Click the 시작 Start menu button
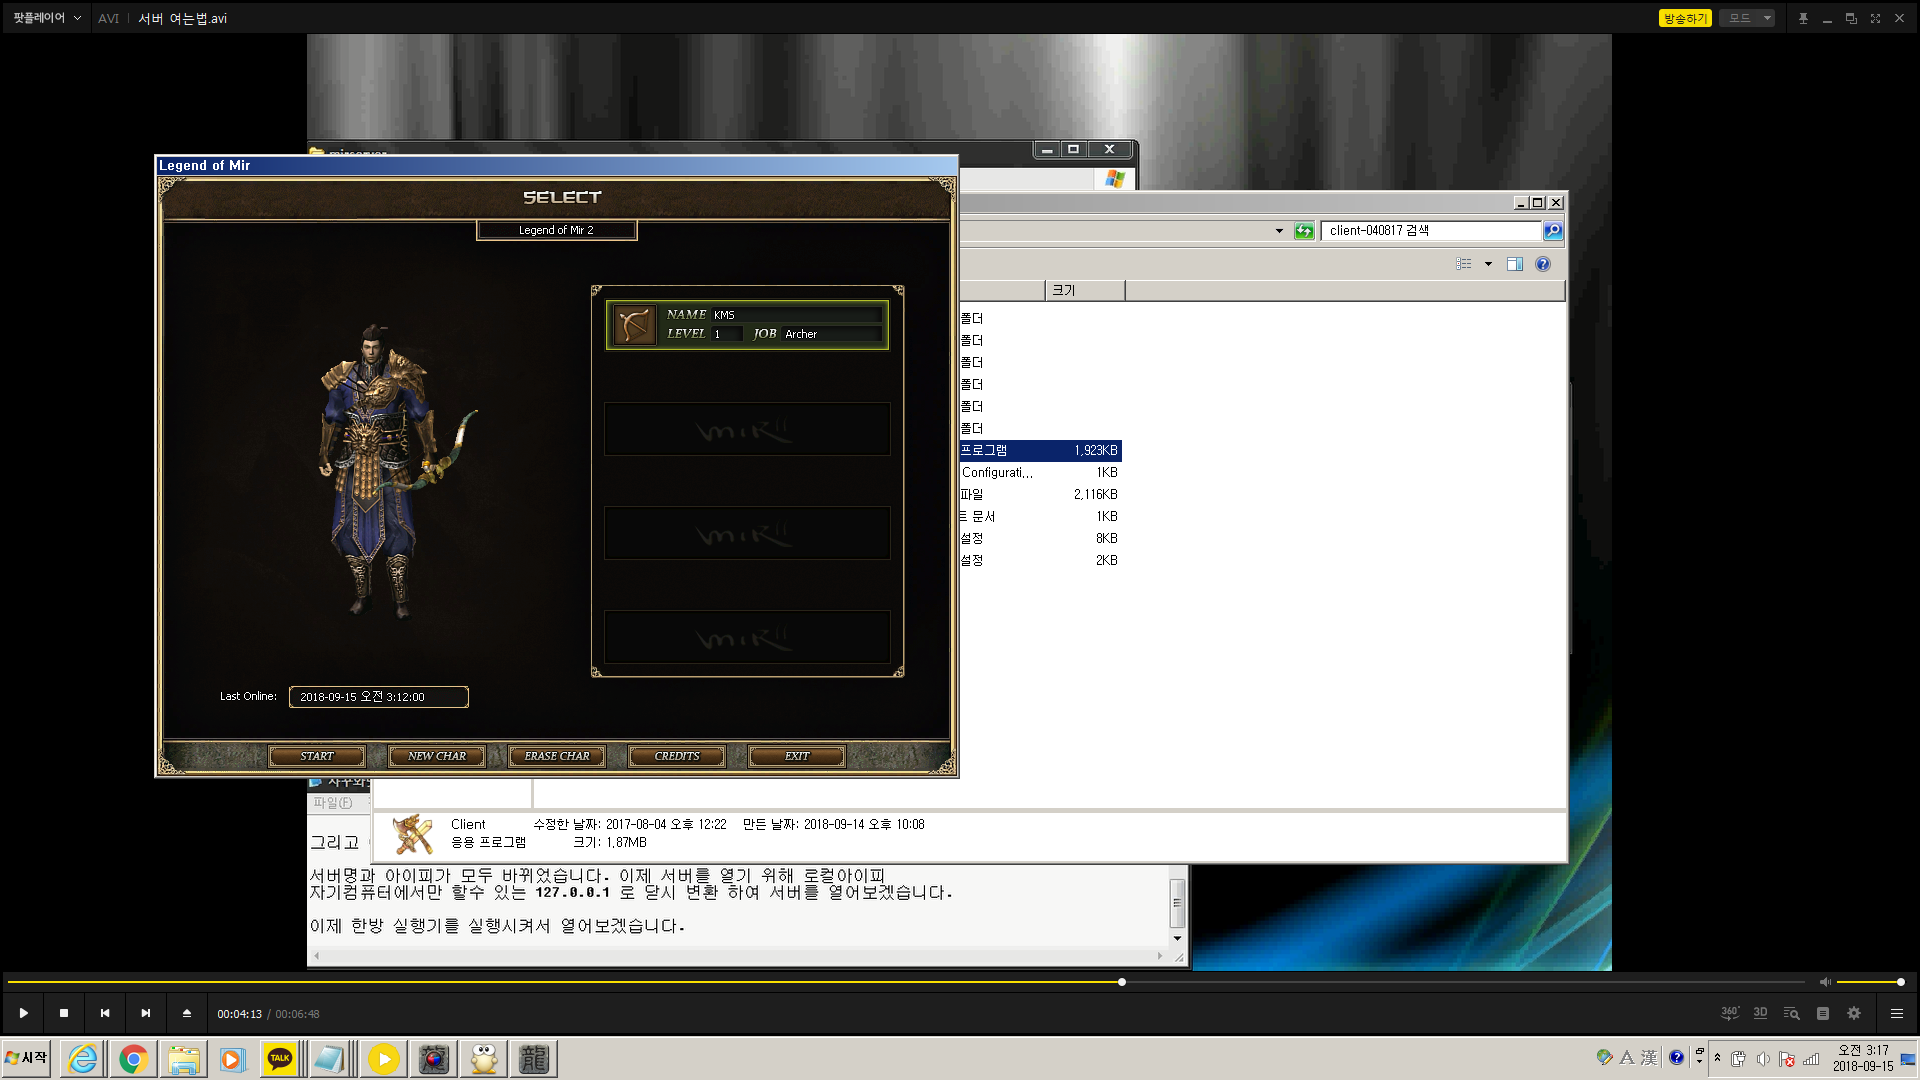 click(x=27, y=1058)
